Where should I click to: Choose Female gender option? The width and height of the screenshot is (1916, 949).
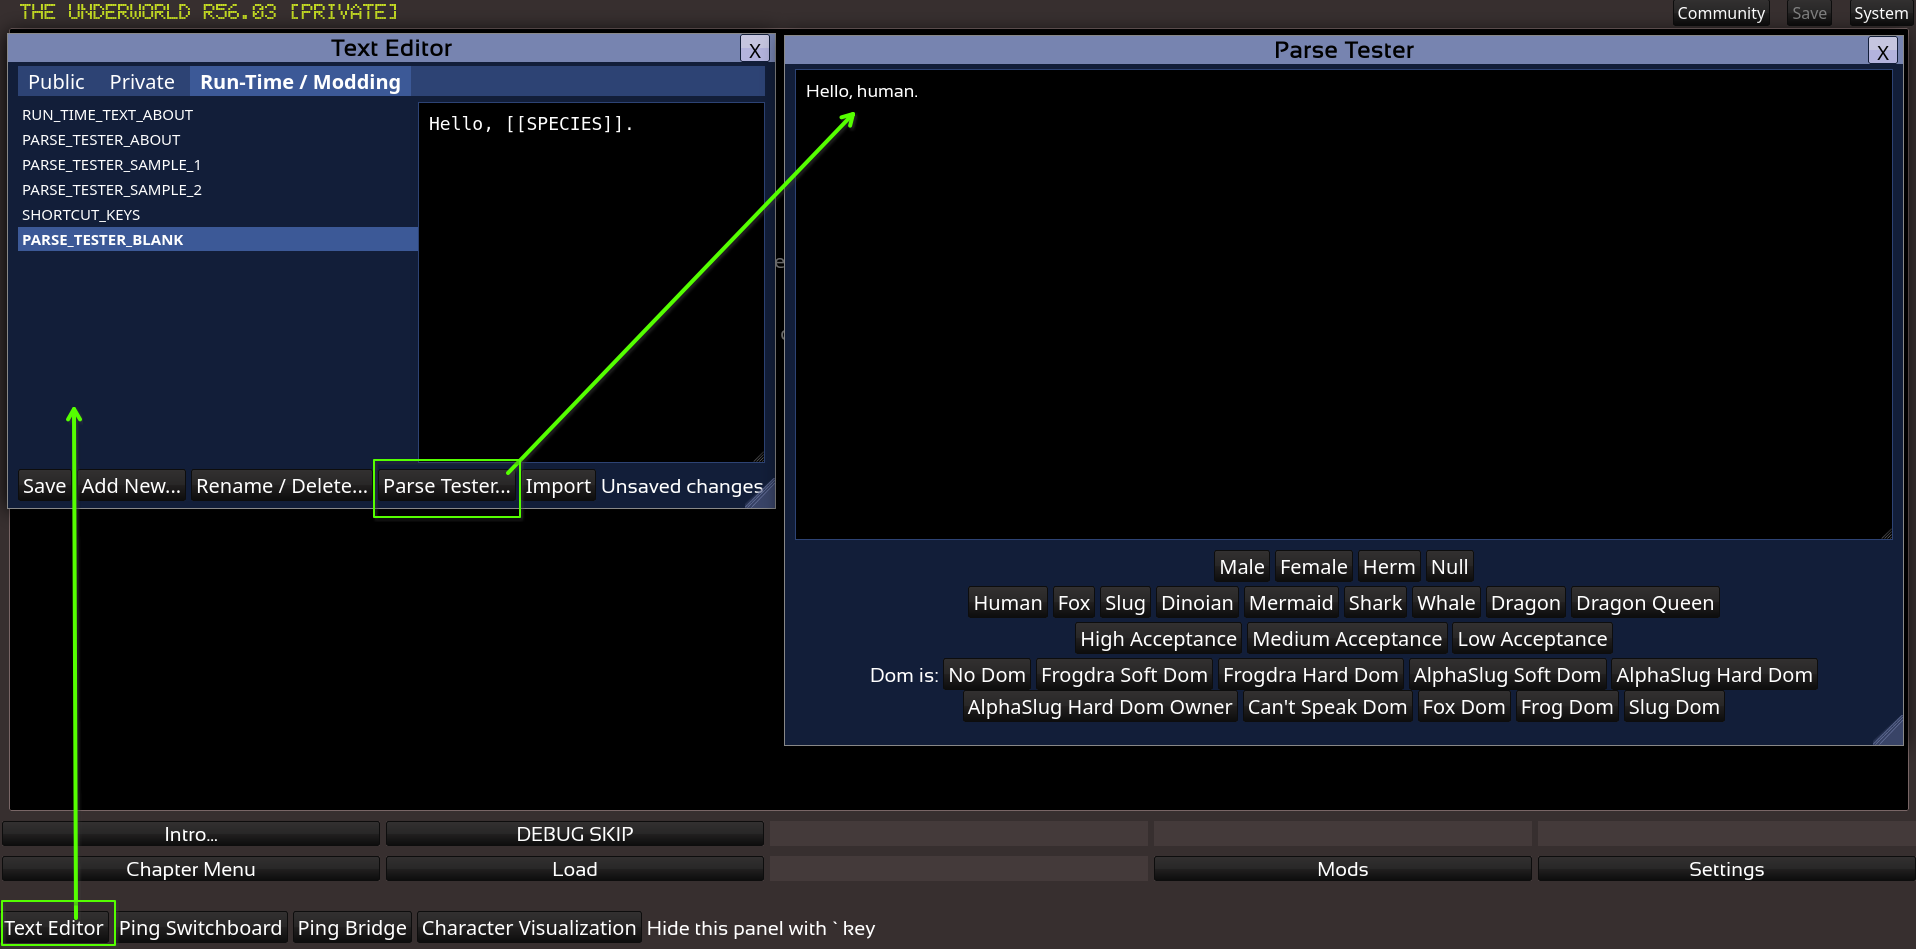coord(1313,567)
